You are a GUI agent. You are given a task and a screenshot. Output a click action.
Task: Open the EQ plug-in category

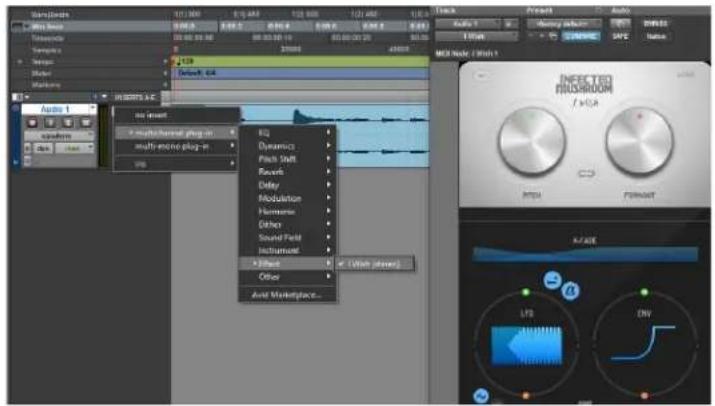tap(287, 133)
